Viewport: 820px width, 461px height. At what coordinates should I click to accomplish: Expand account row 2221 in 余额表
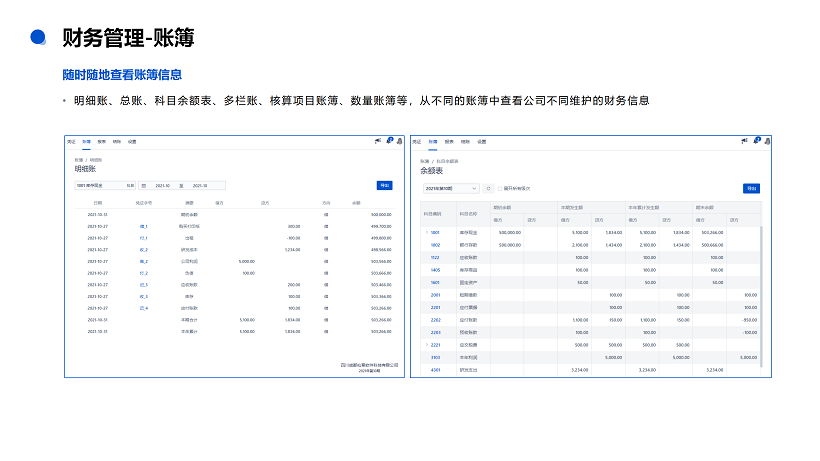pos(427,344)
